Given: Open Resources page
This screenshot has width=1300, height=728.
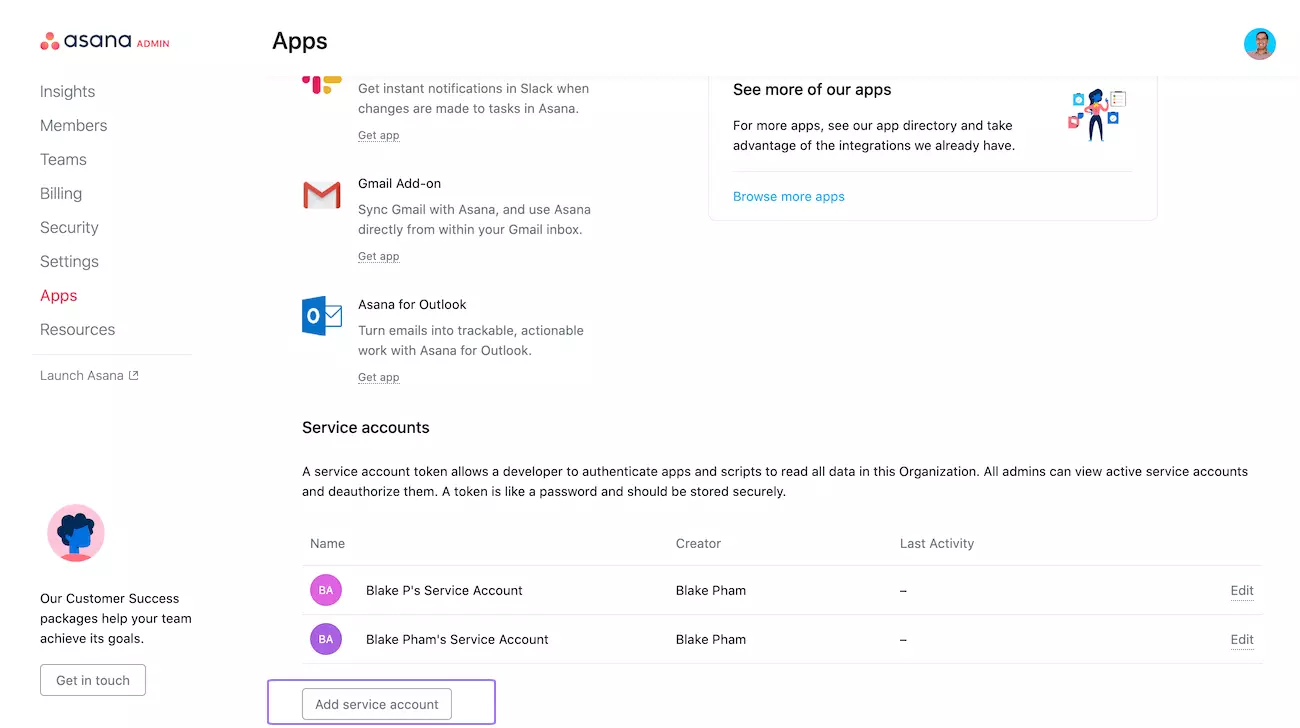Looking at the screenshot, I should click(77, 329).
